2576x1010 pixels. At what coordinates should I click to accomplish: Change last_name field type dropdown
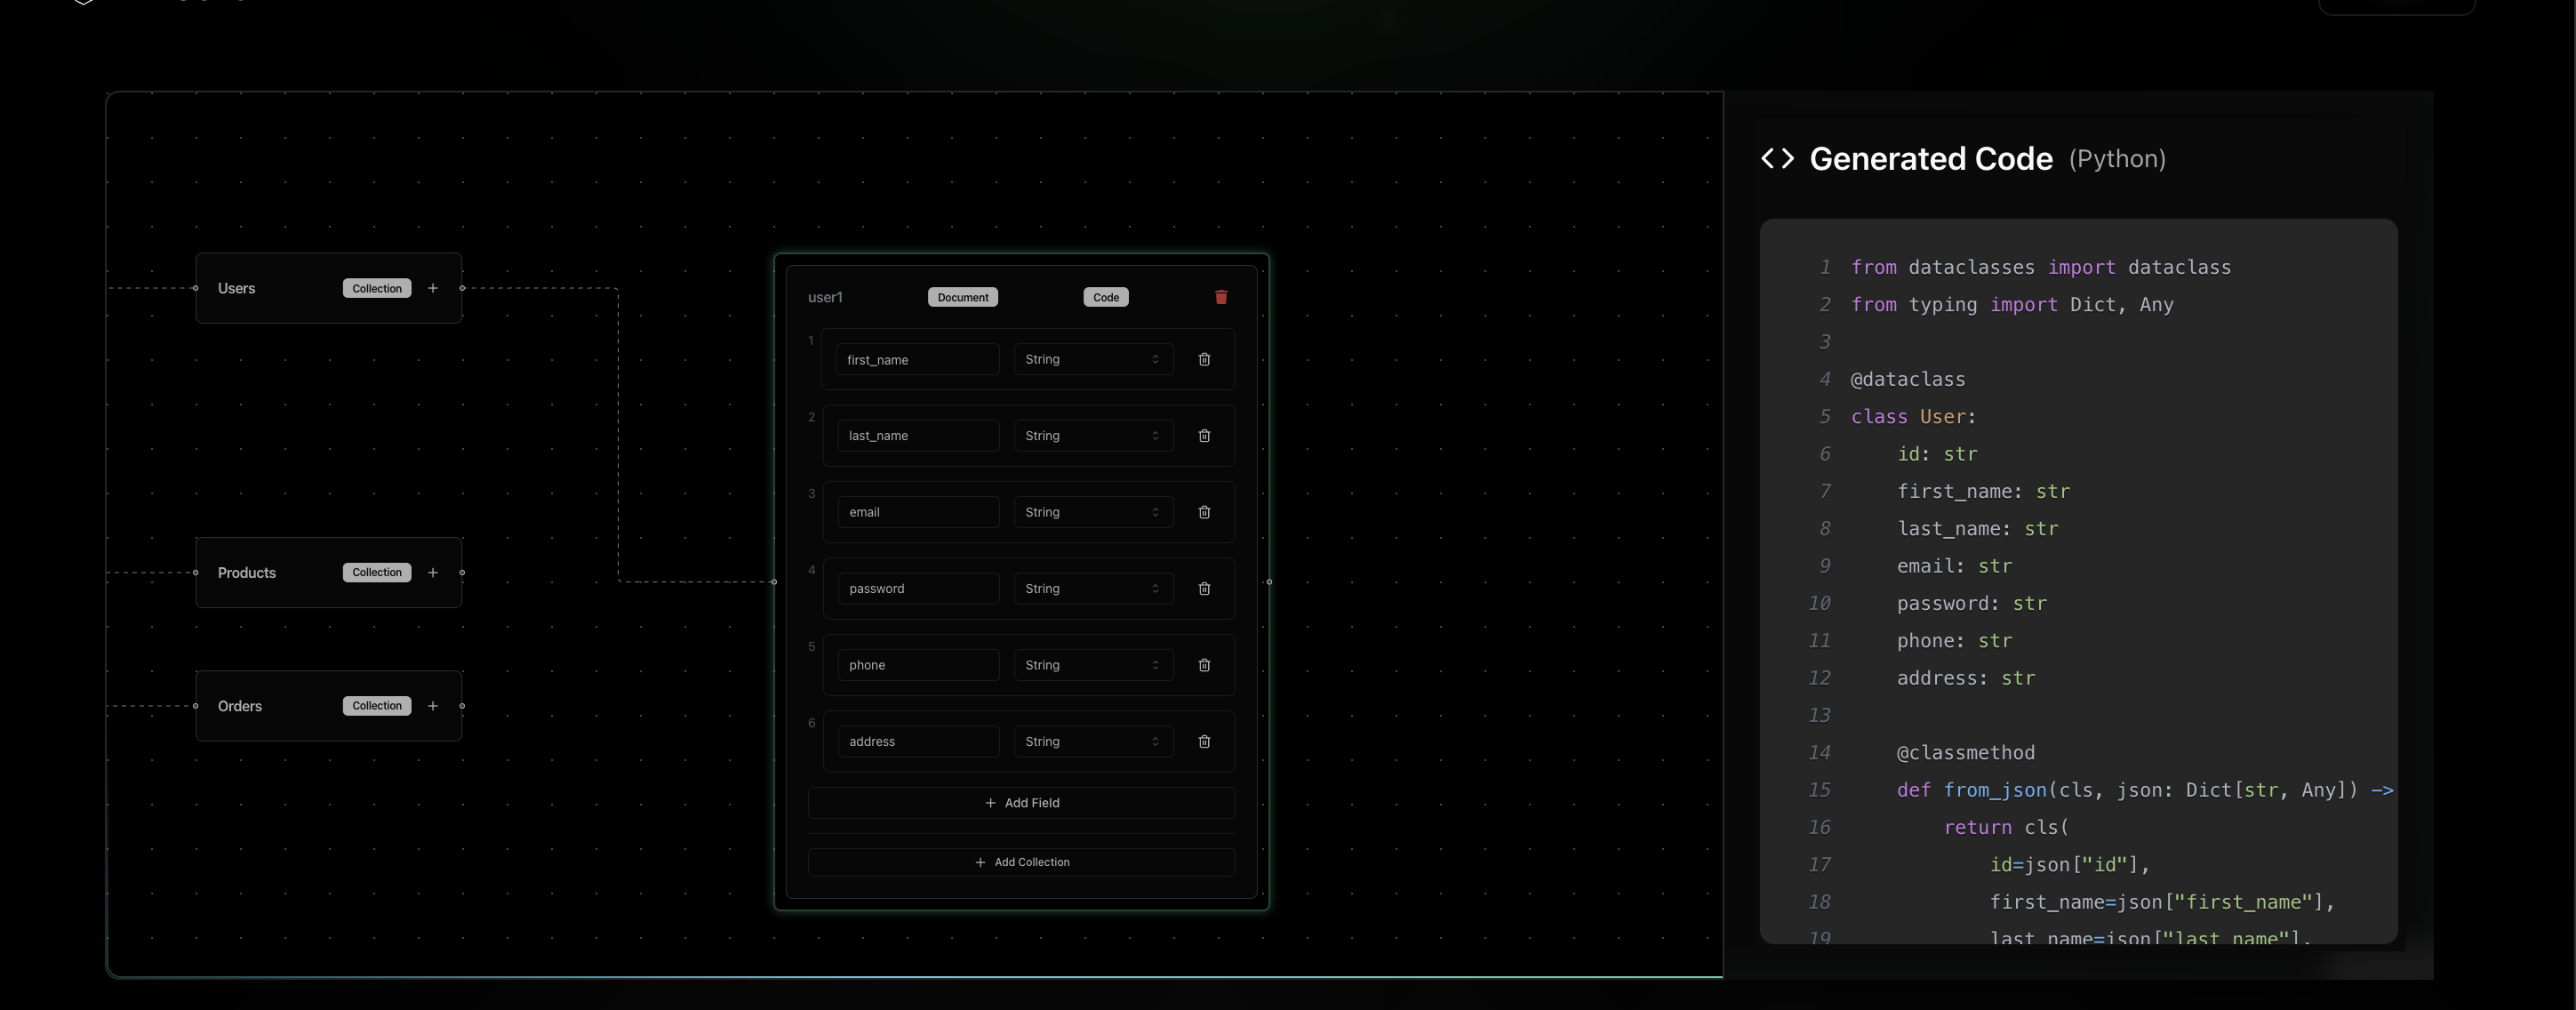point(1092,436)
